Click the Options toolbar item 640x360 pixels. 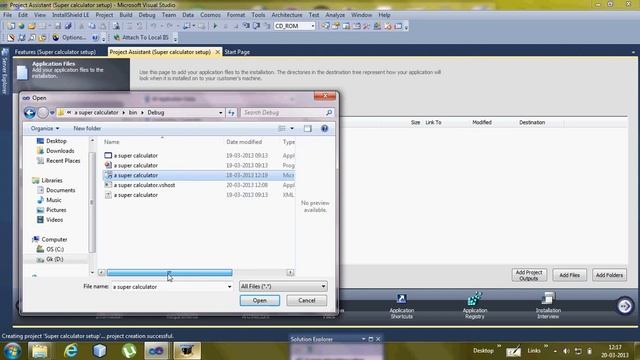(69, 37)
